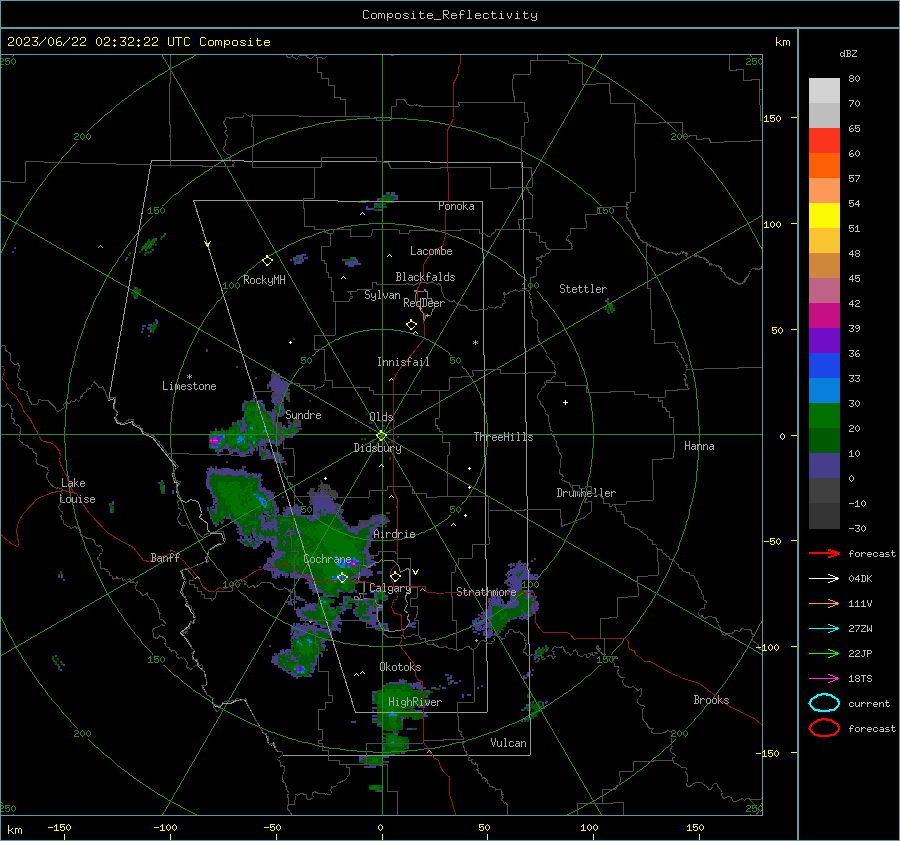Click the Sundre city label
The height and width of the screenshot is (841, 900).
303,415
